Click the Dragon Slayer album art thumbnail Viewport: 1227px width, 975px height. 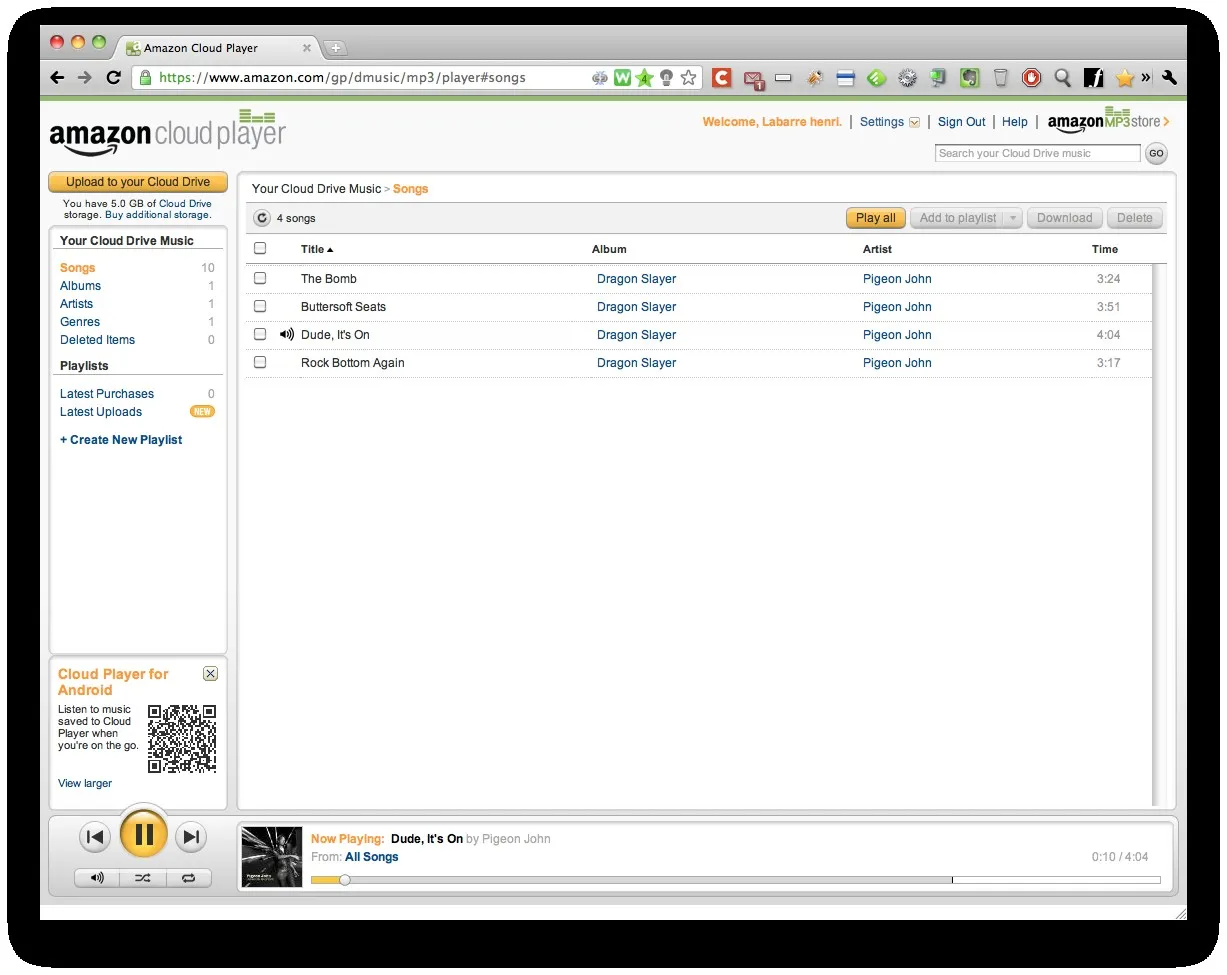(272, 857)
